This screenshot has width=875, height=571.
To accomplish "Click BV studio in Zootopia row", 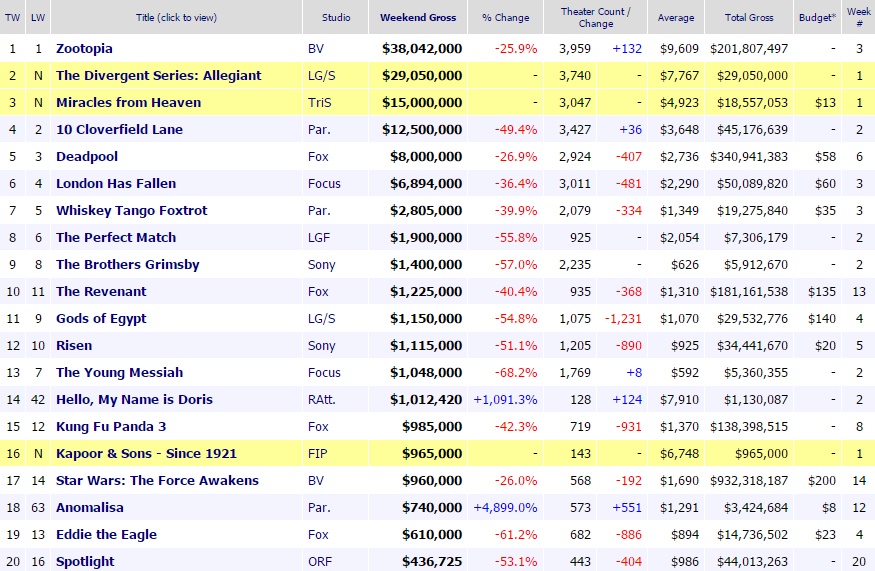I will 316,49.
